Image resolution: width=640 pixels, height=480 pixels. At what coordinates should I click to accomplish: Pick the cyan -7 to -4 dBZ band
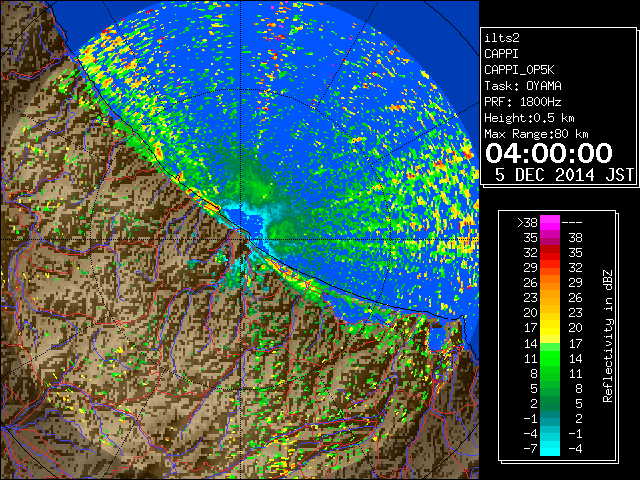(x=550, y=448)
